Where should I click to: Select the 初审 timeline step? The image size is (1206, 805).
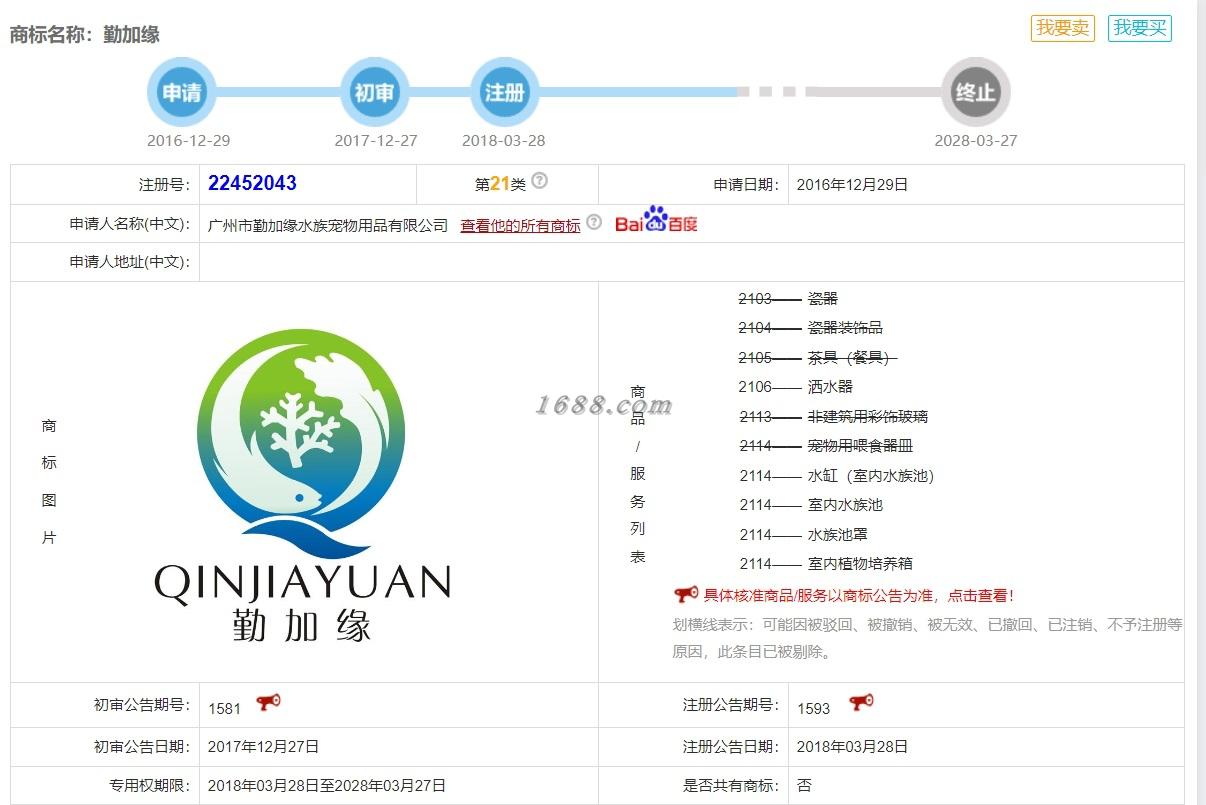375,93
